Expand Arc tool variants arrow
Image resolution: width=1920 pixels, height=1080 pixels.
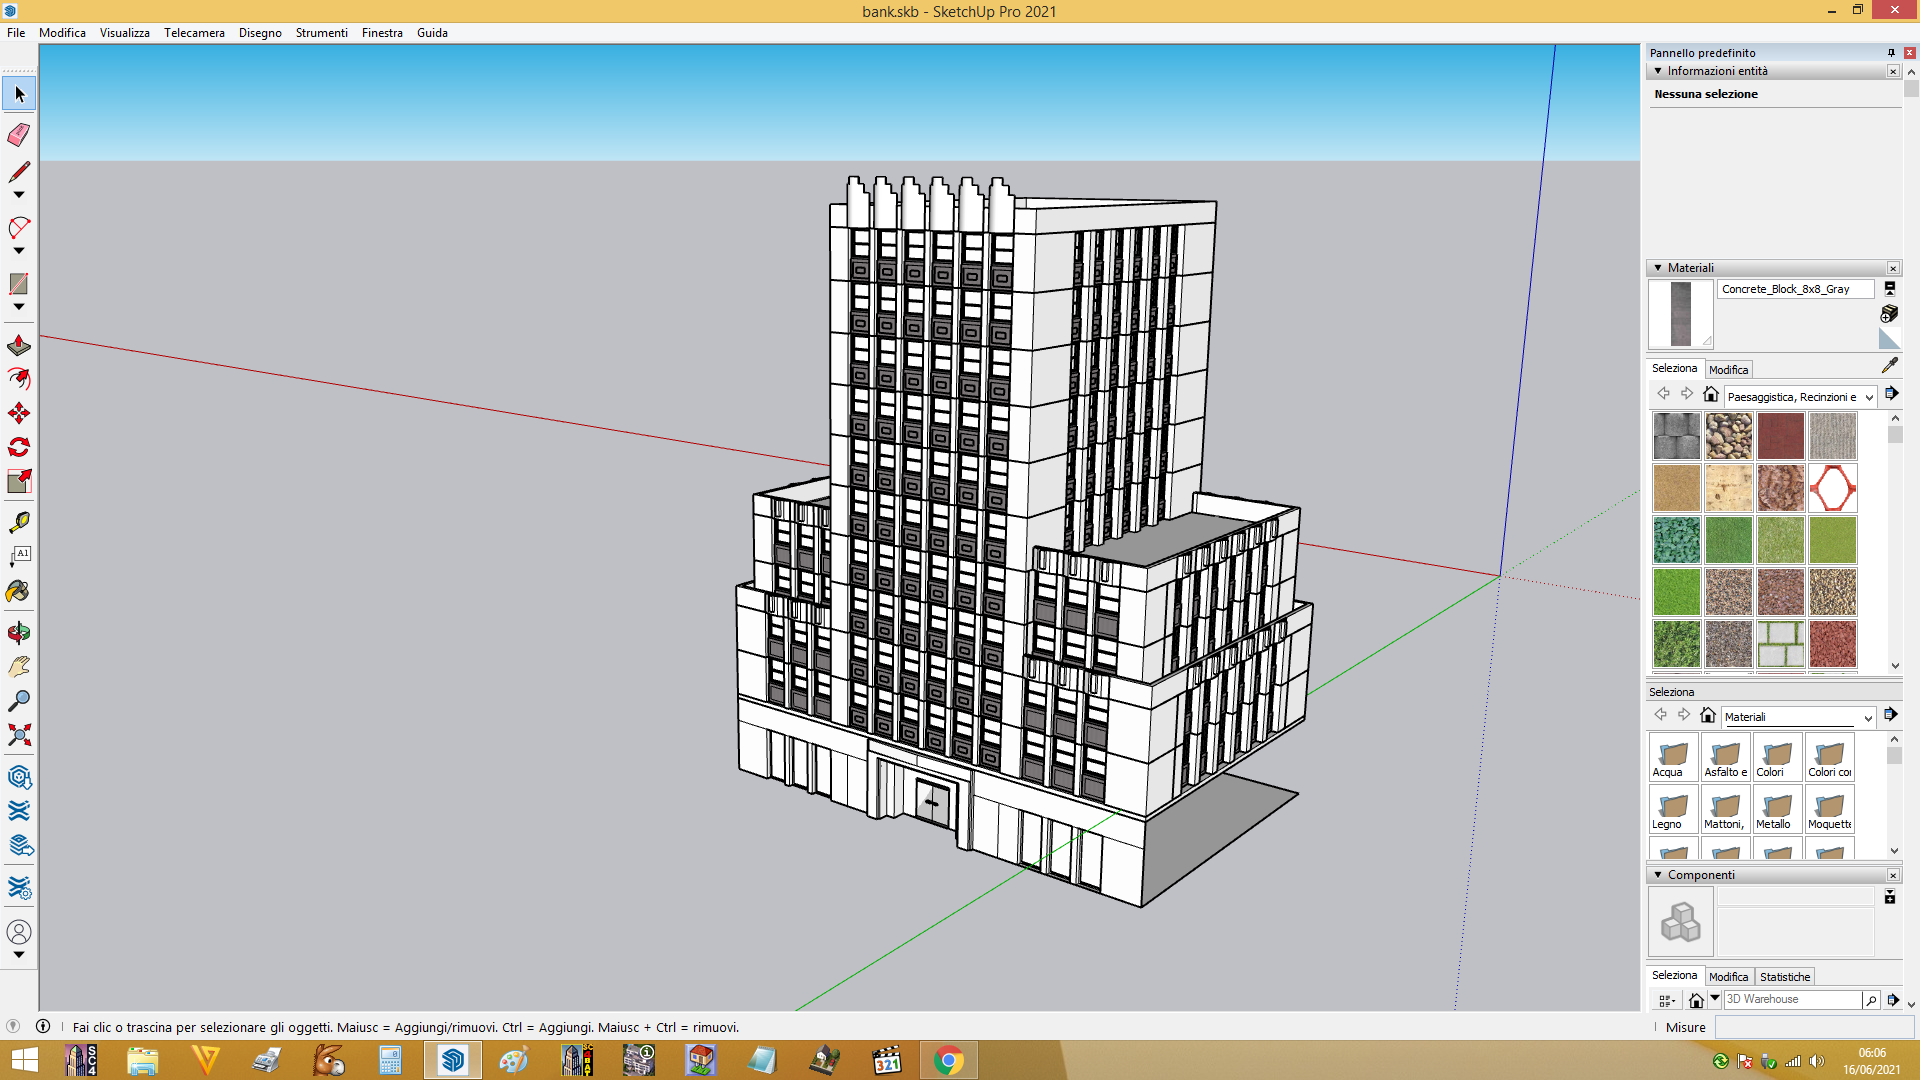pyautogui.click(x=19, y=251)
